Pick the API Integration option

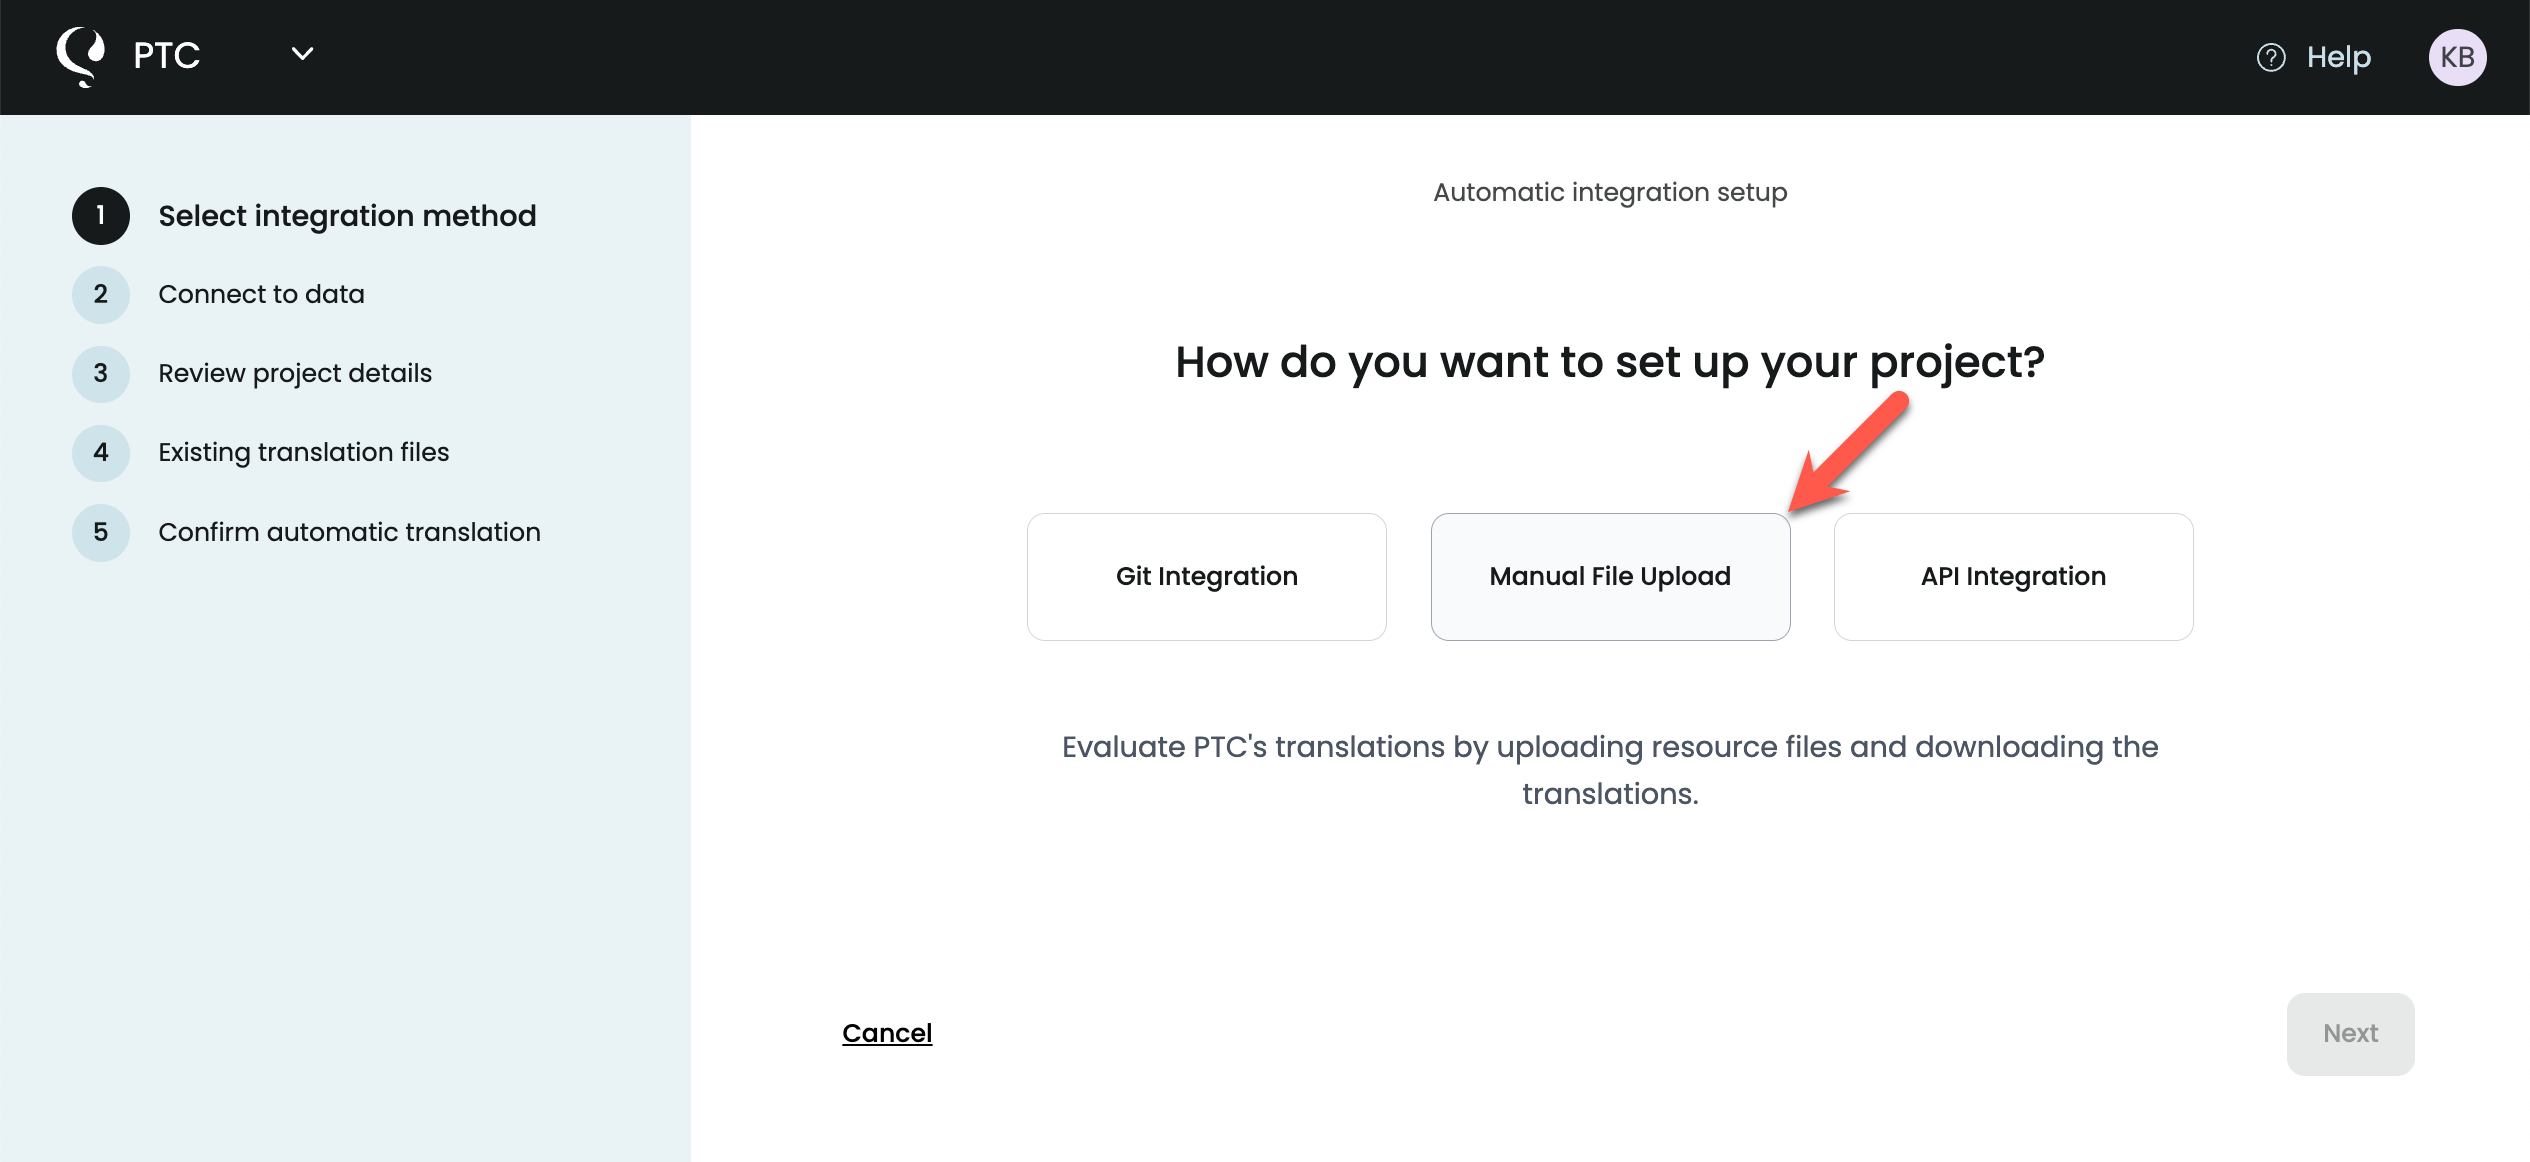[x=2013, y=577]
